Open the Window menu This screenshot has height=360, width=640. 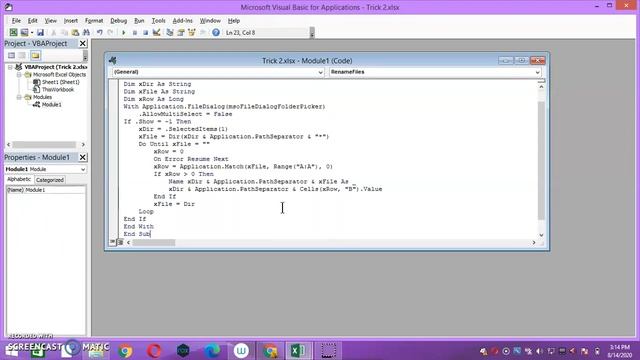pos(210,20)
